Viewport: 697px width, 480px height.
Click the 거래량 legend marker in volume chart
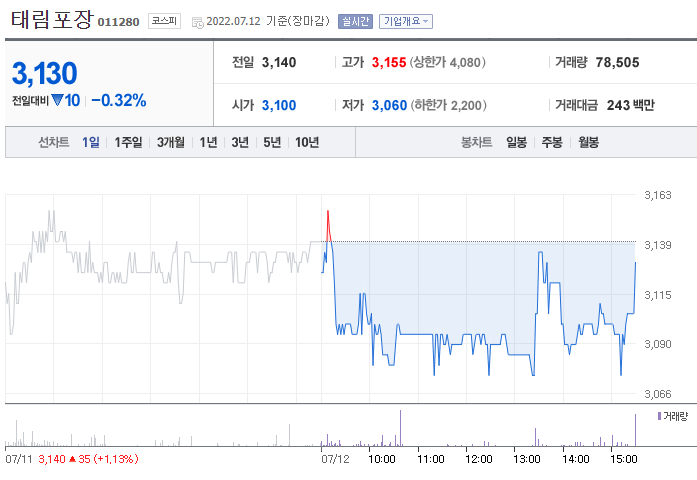tap(659, 416)
